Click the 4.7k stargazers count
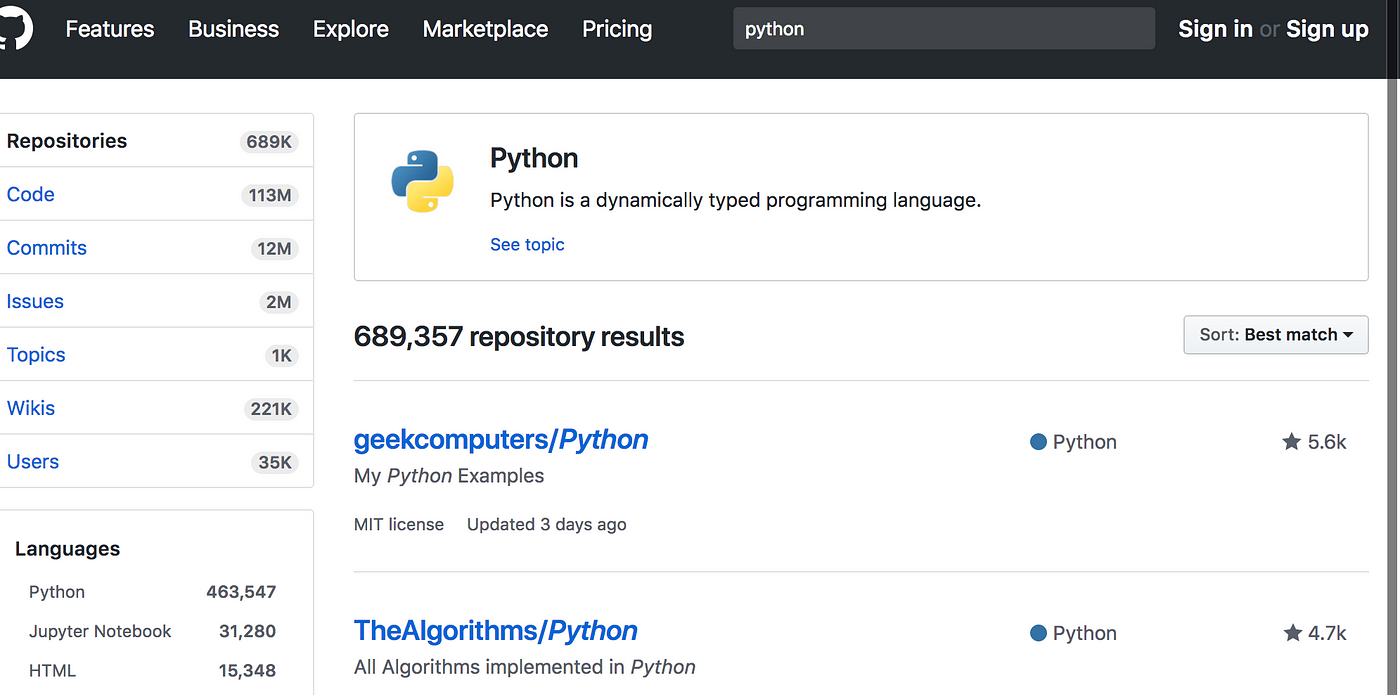The image size is (1400, 695). [x=1327, y=633]
